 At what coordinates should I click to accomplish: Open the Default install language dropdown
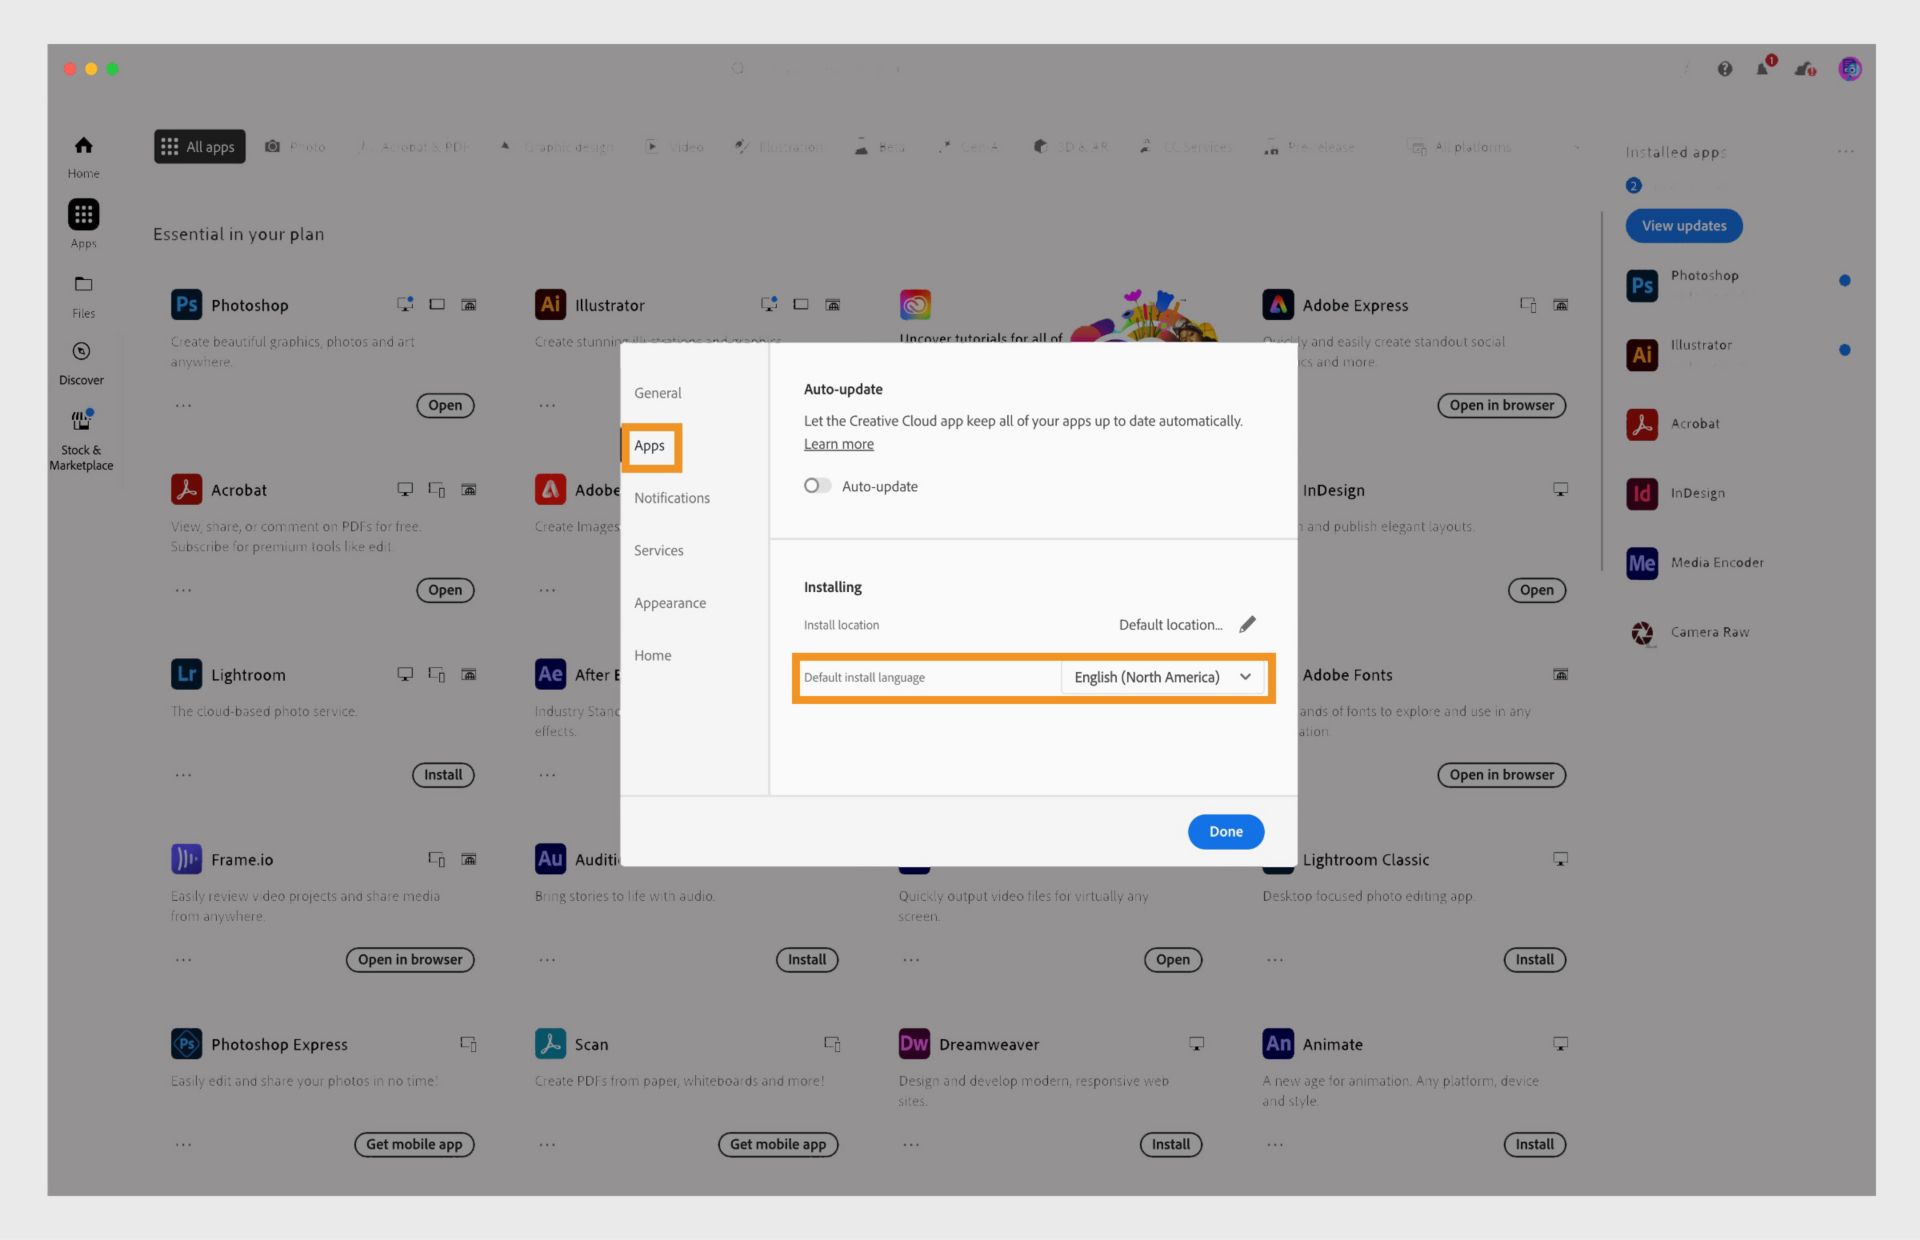(1163, 678)
